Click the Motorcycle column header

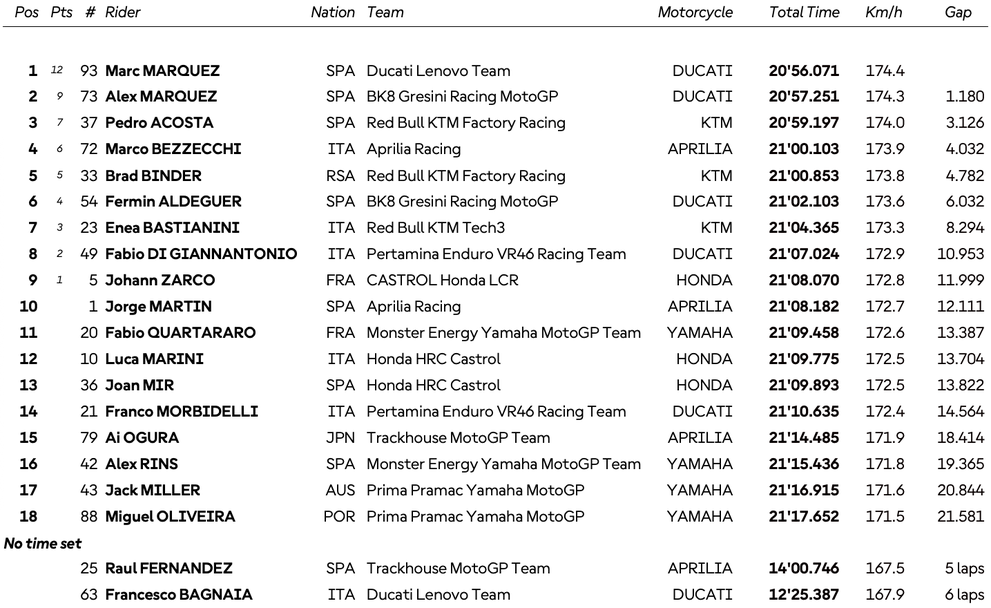pos(695,13)
